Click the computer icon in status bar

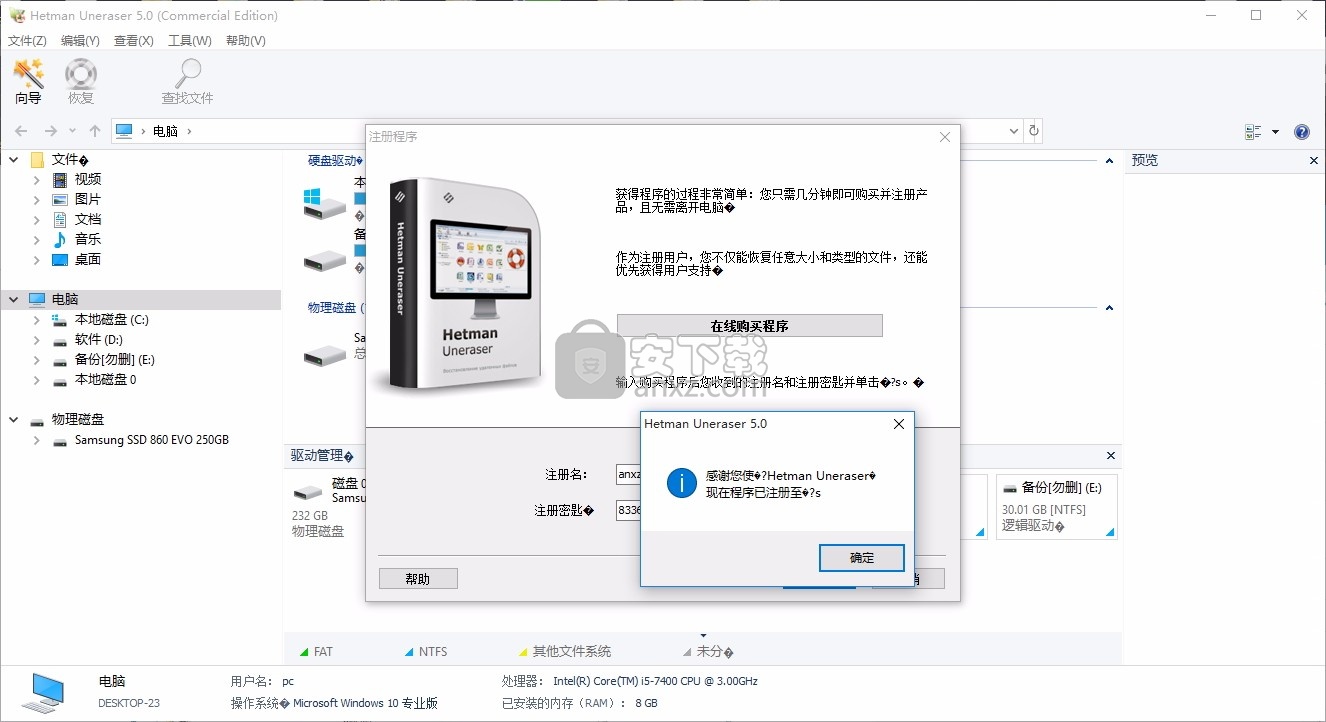pos(44,692)
